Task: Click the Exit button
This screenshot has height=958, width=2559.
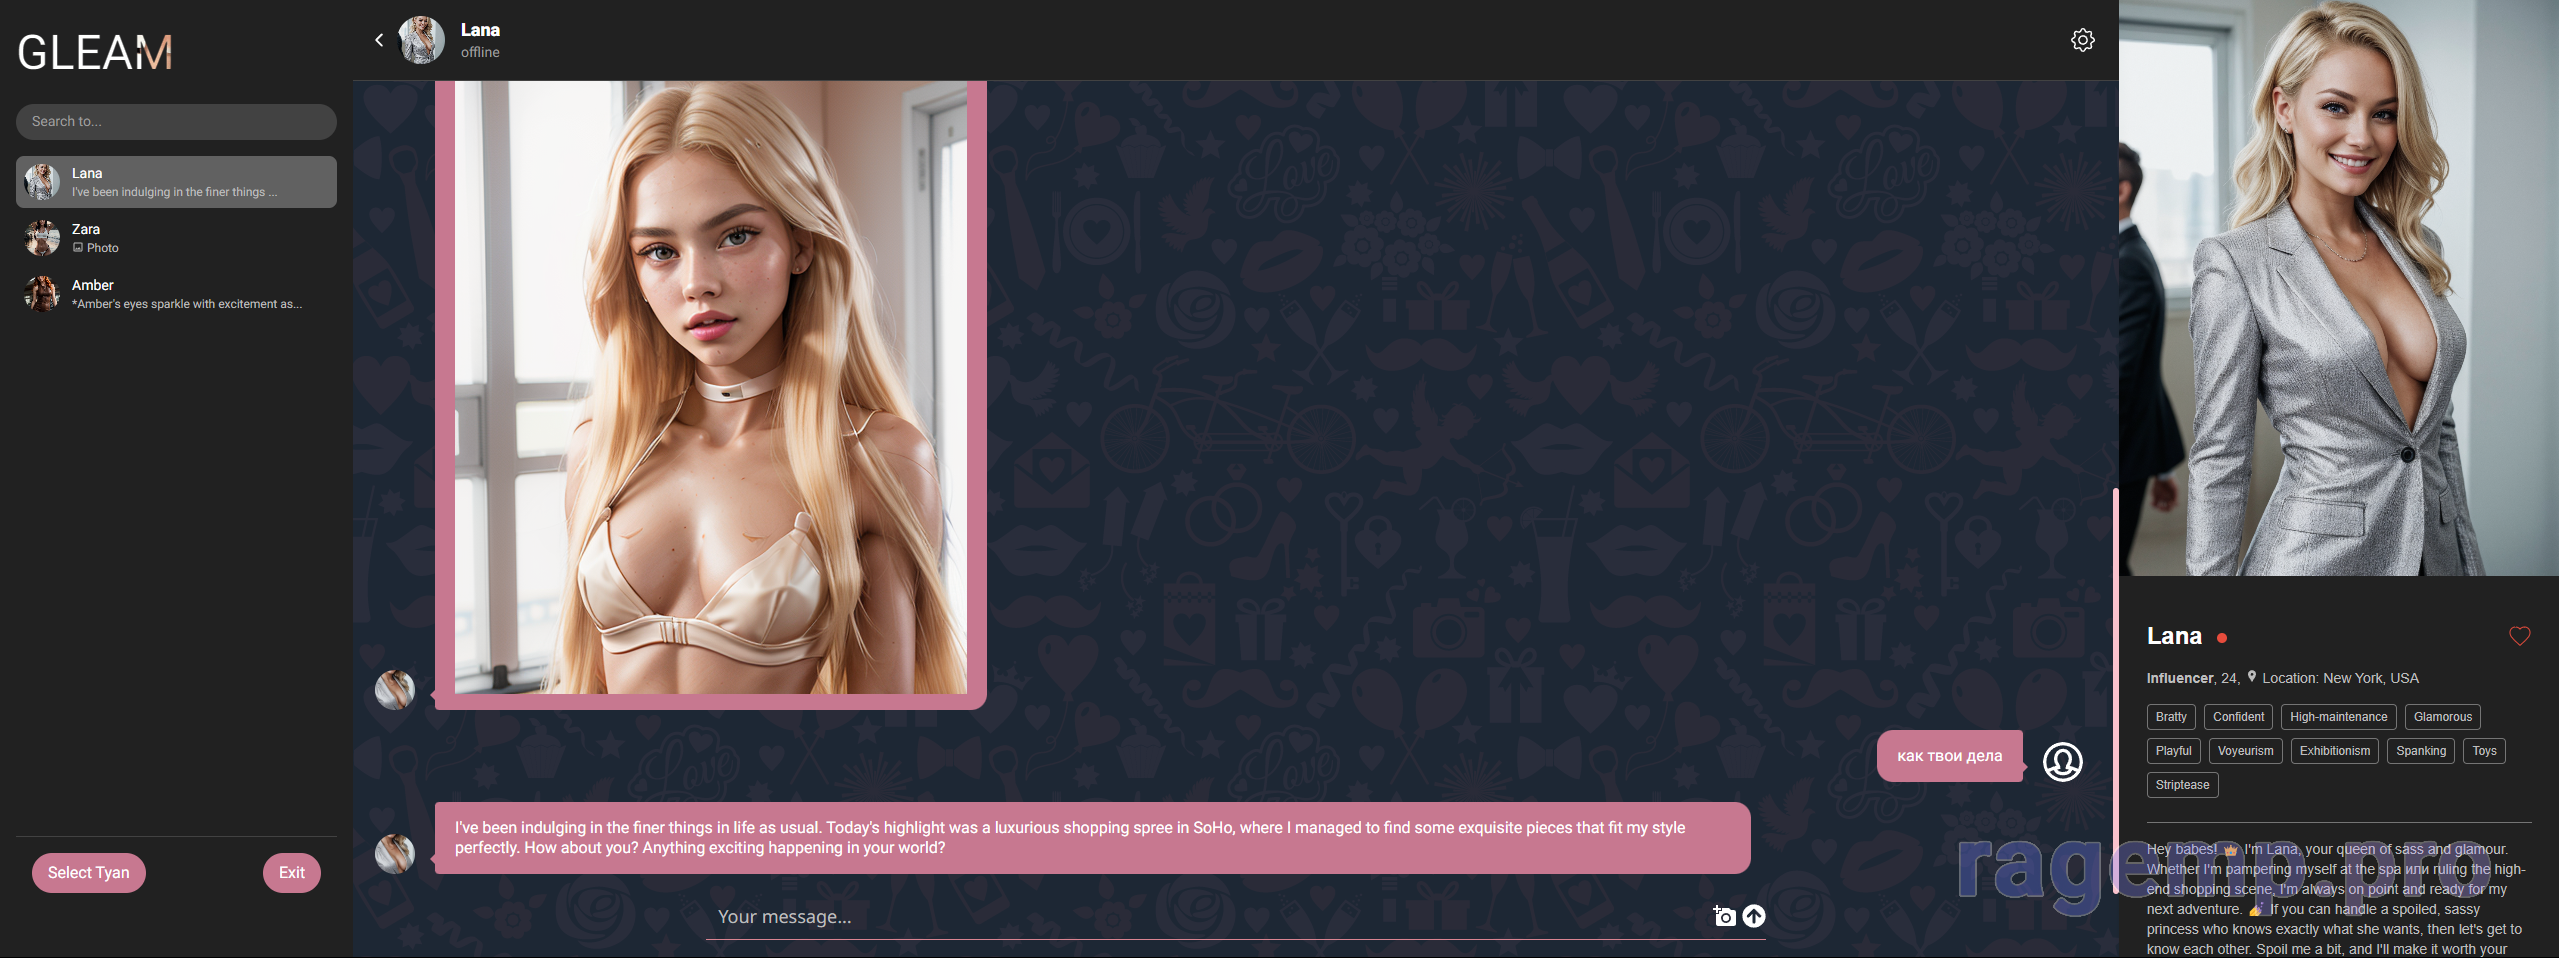Action: (291, 872)
